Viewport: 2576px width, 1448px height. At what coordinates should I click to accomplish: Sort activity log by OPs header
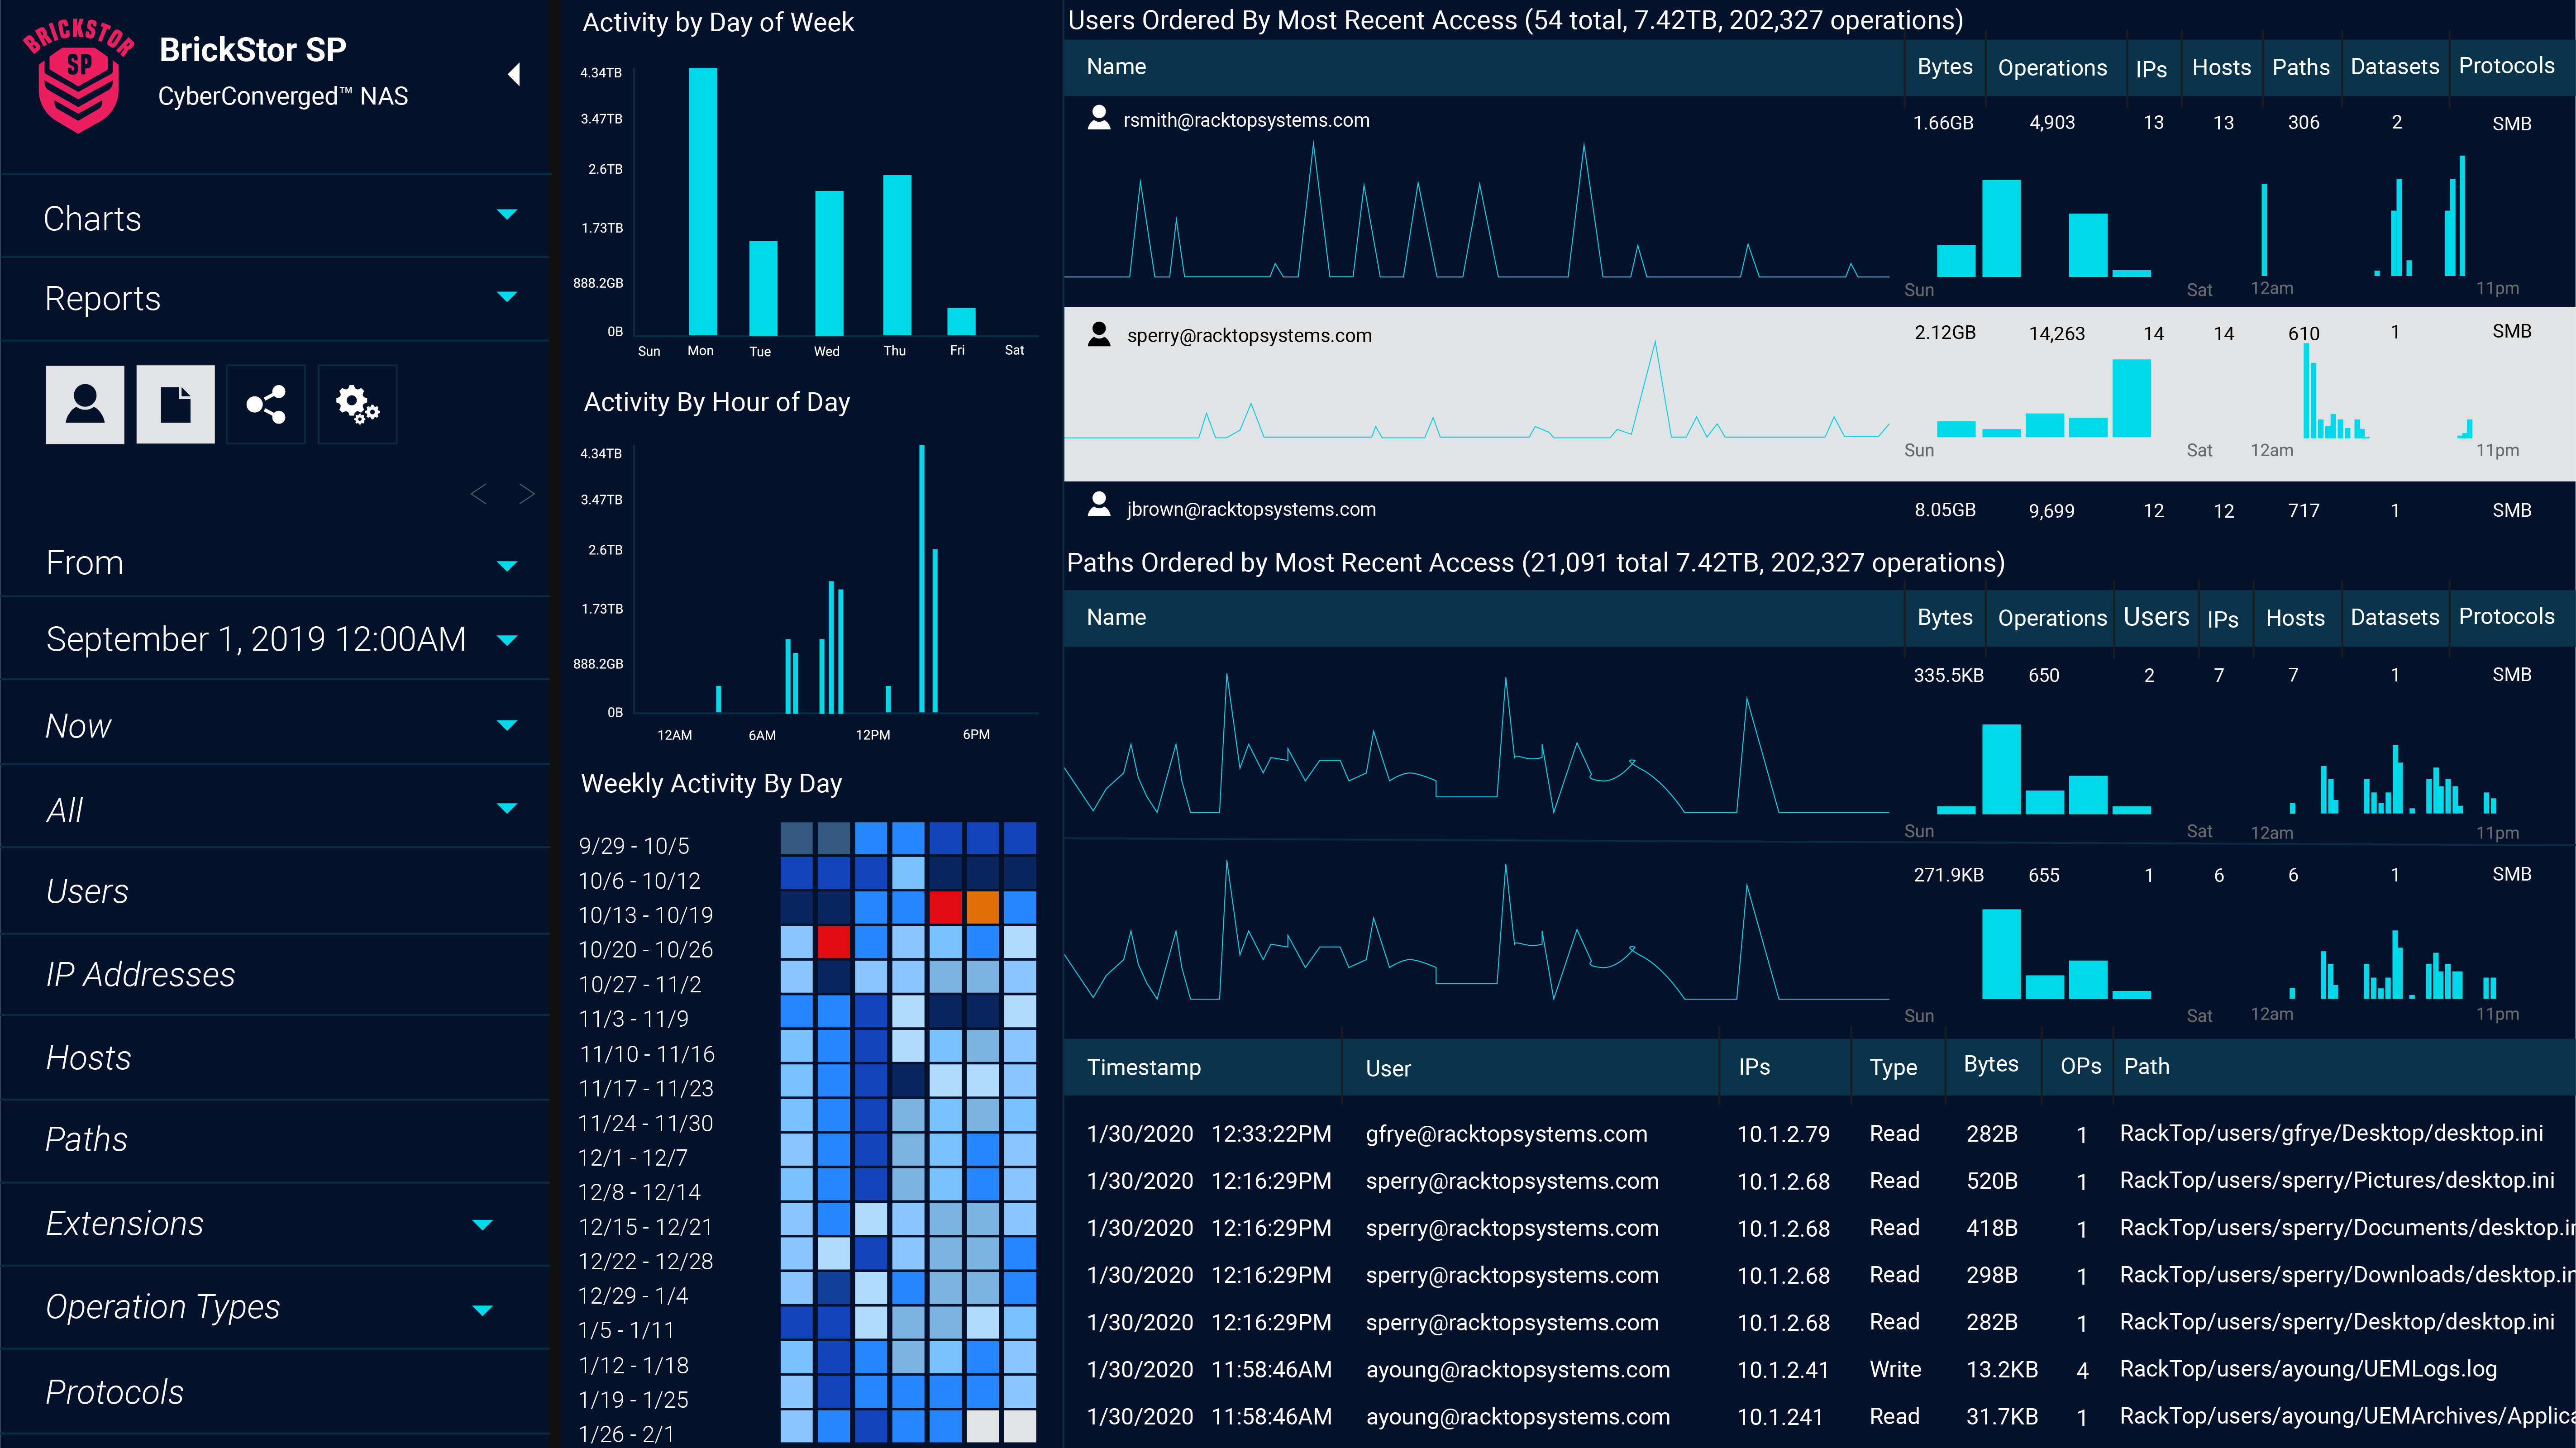2080,1066
